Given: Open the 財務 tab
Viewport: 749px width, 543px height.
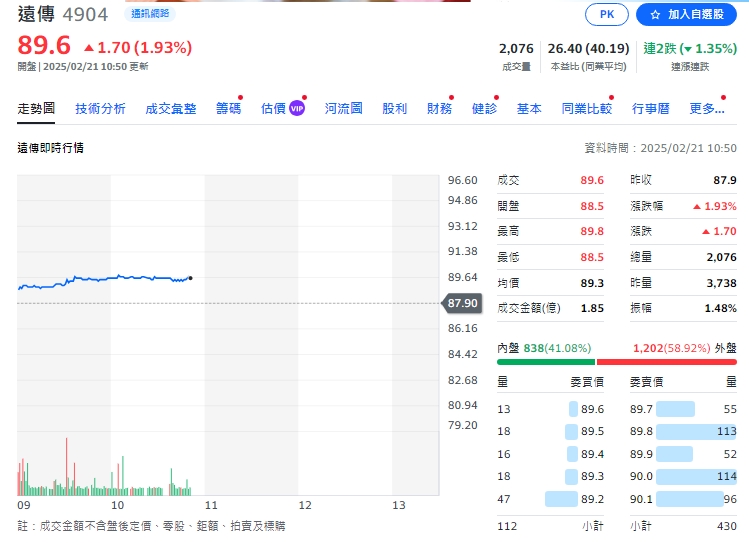Looking at the screenshot, I should click(x=439, y=108).
